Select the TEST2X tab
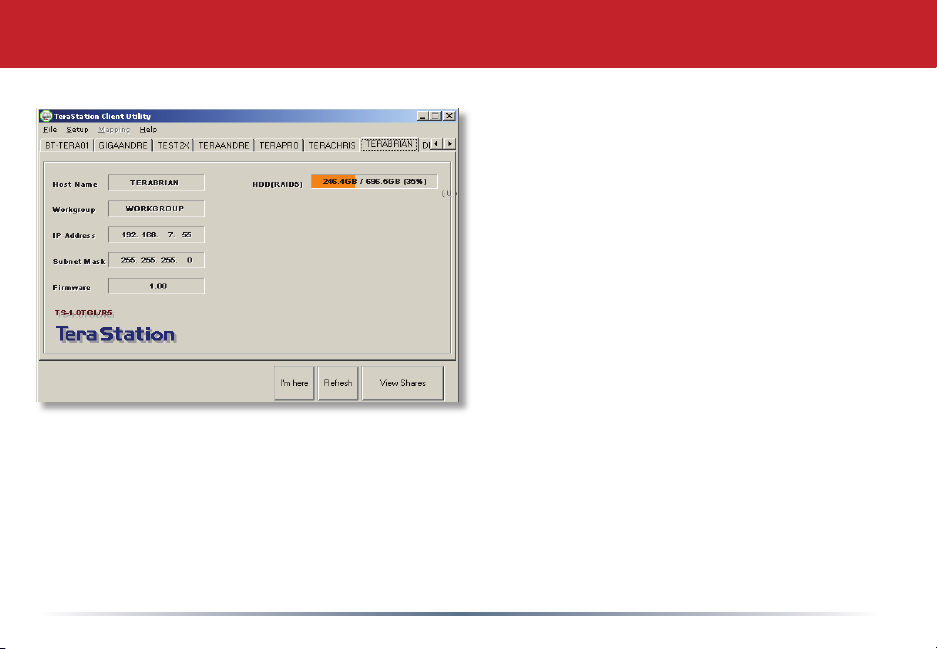This screenshot has height=649, width=937. (x=173, y=145)
